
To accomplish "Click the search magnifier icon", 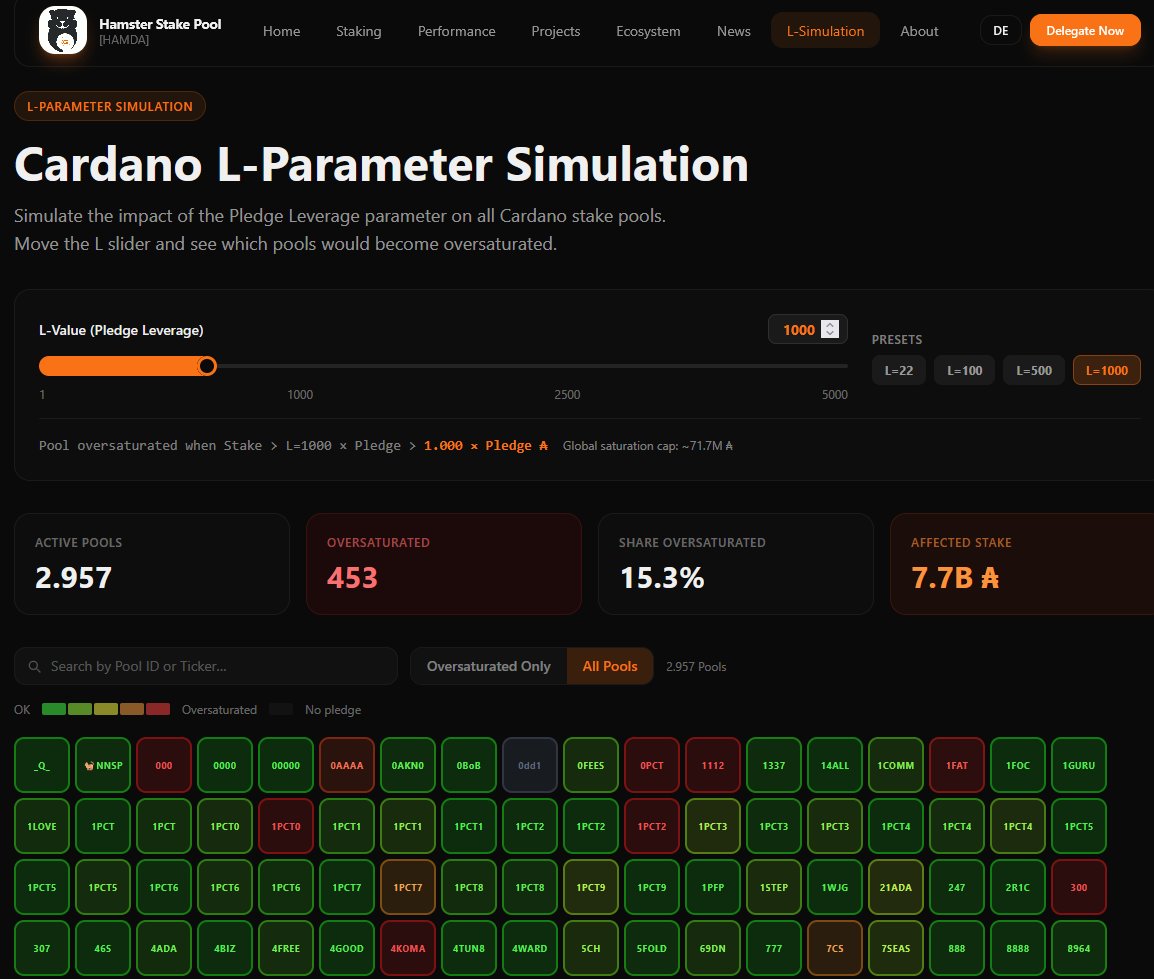I will point(34,666).
